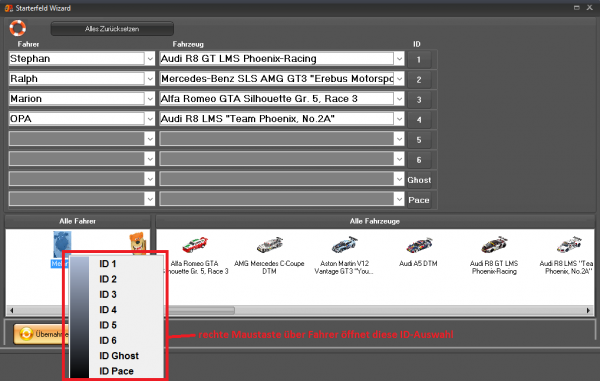Expand the driver dropdown for ID 5 row
The width and height of the screenshot is (600, 381).
[150, 139]
